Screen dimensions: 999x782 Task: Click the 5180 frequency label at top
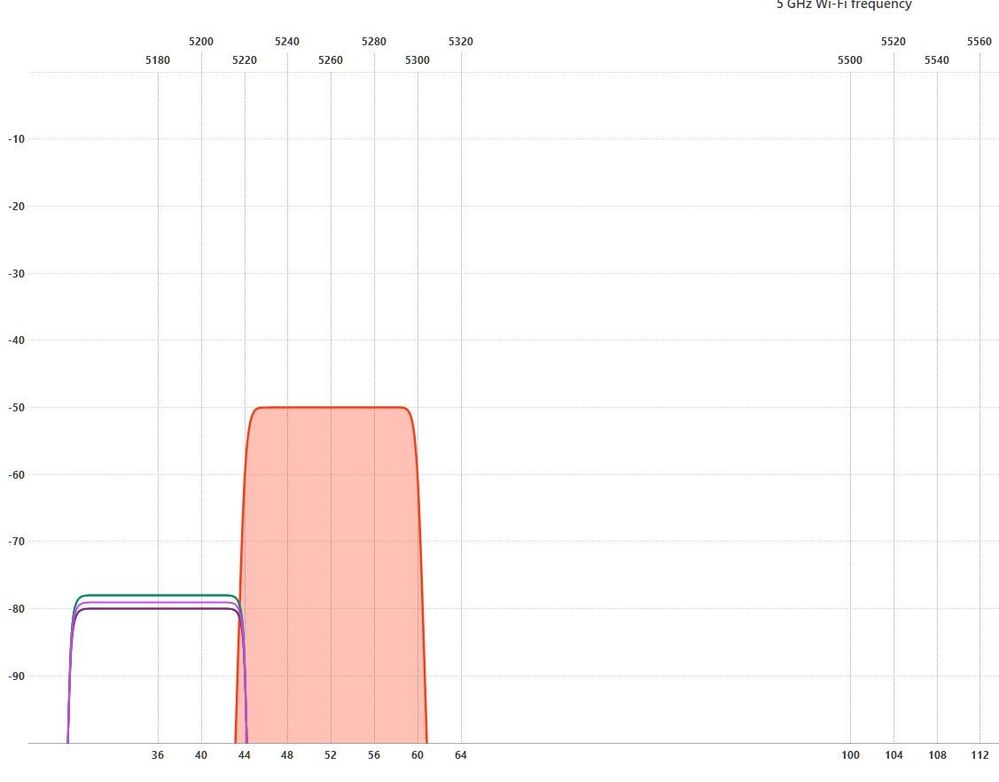(x=158, y=60)
